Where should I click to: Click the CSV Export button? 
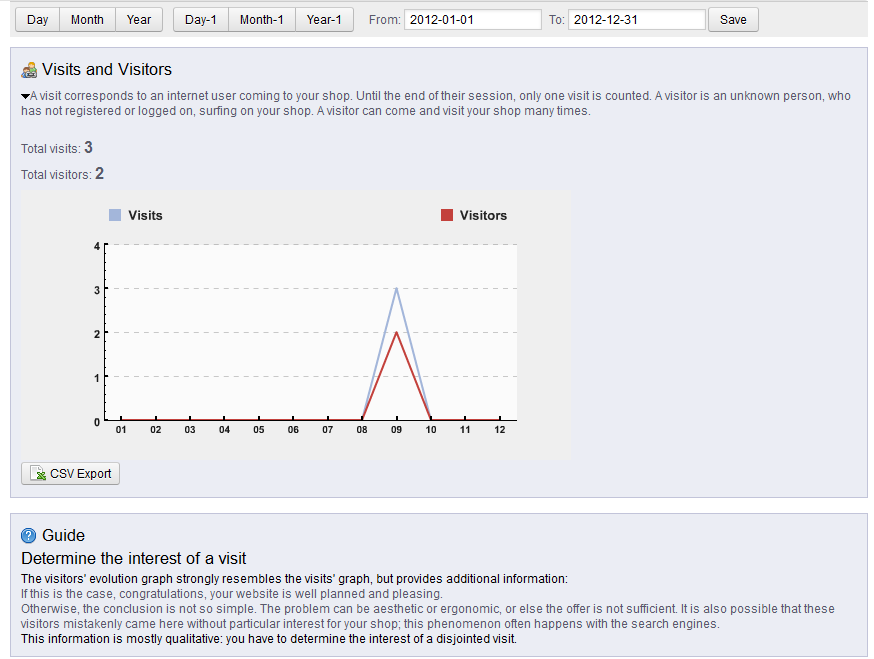pos(70,473)
